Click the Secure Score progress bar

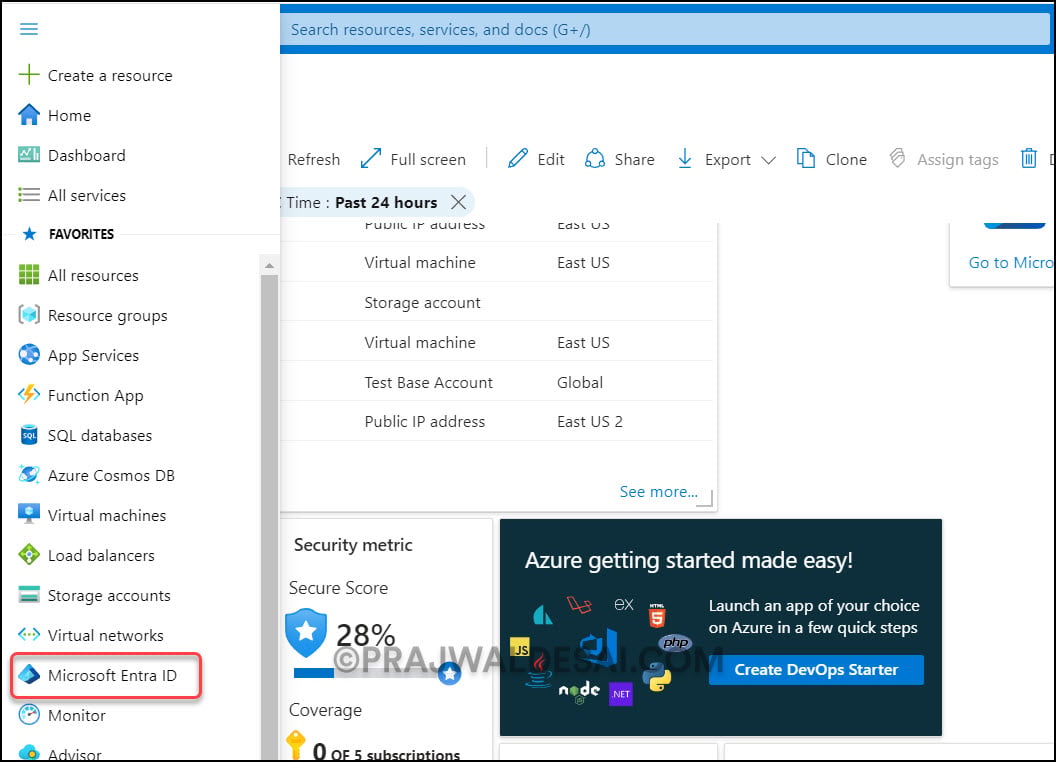tap(372, 672)
